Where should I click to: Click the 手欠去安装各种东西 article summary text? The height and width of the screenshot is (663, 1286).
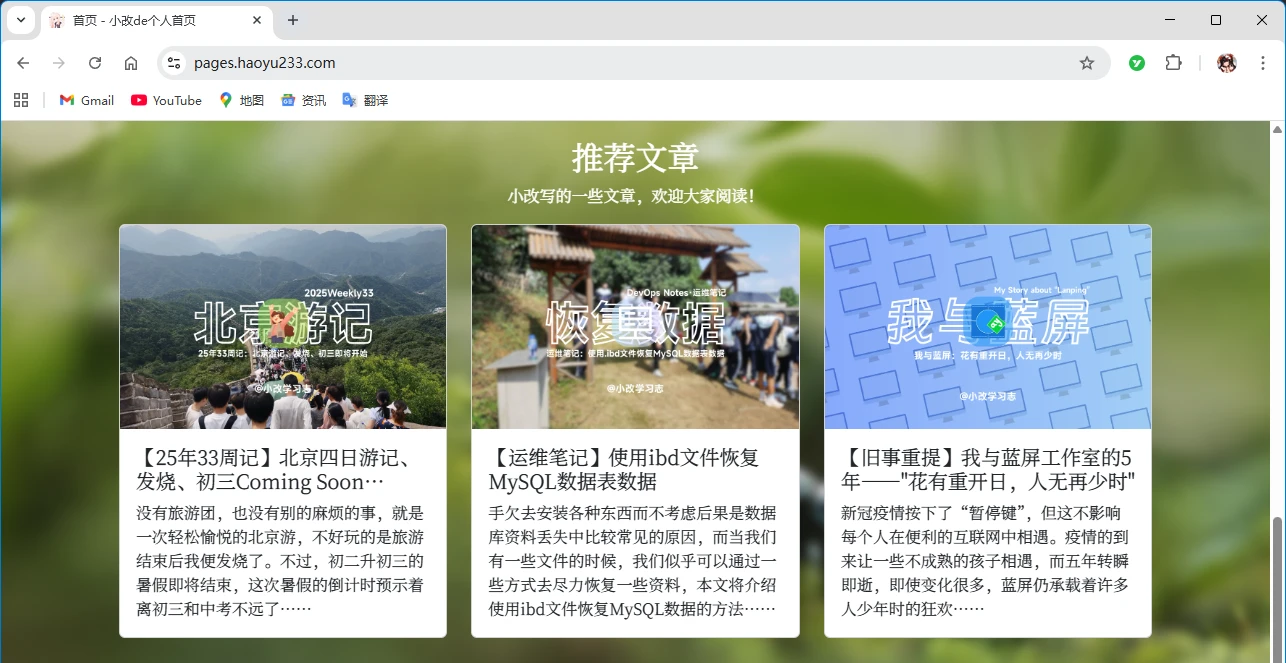point(633,561)
